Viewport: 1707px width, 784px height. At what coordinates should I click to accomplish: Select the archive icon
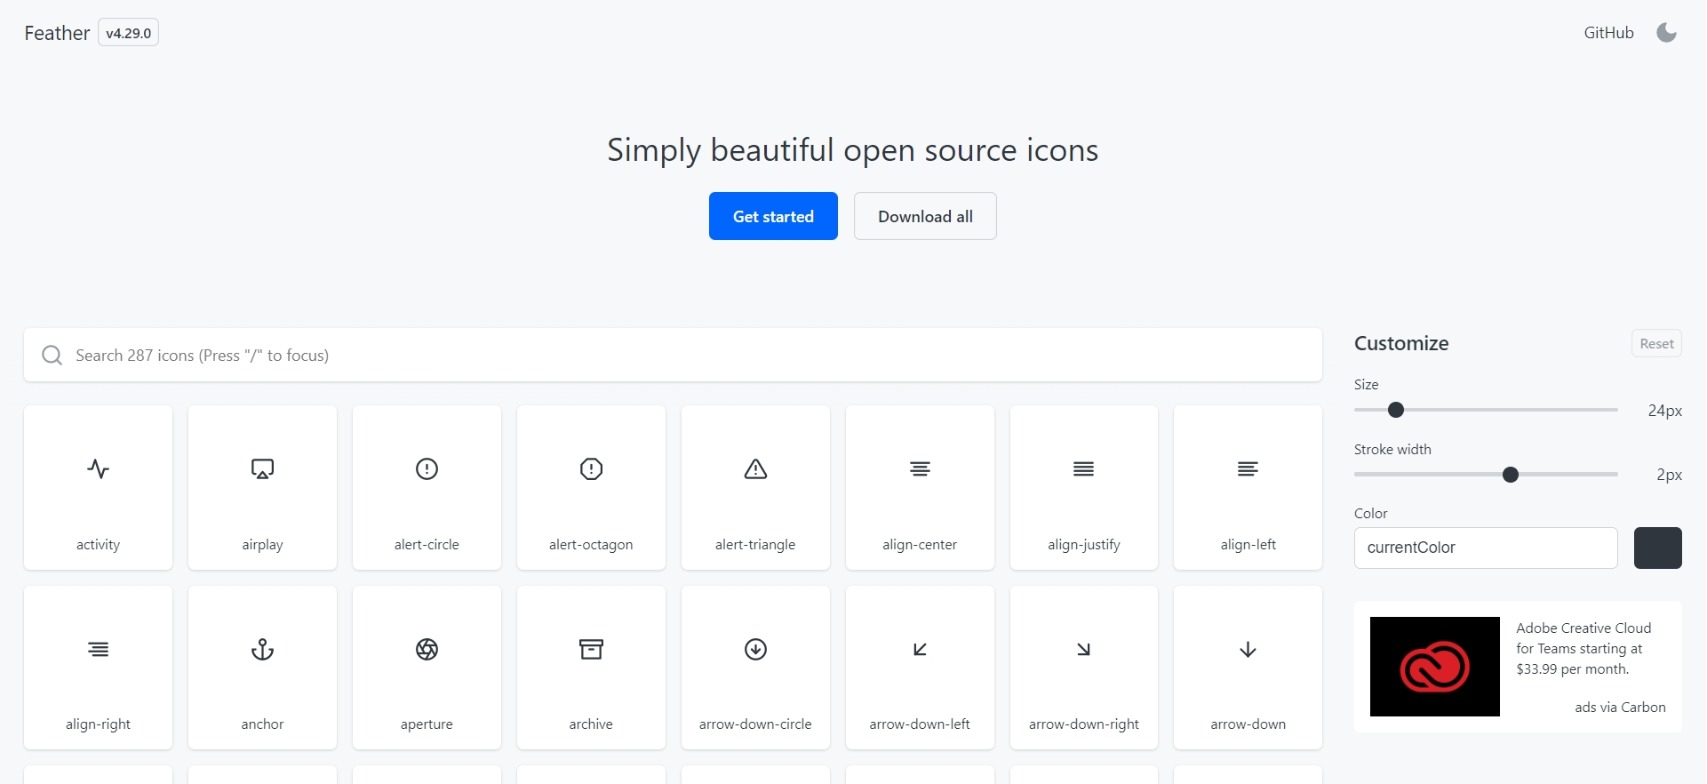point(591,667)
